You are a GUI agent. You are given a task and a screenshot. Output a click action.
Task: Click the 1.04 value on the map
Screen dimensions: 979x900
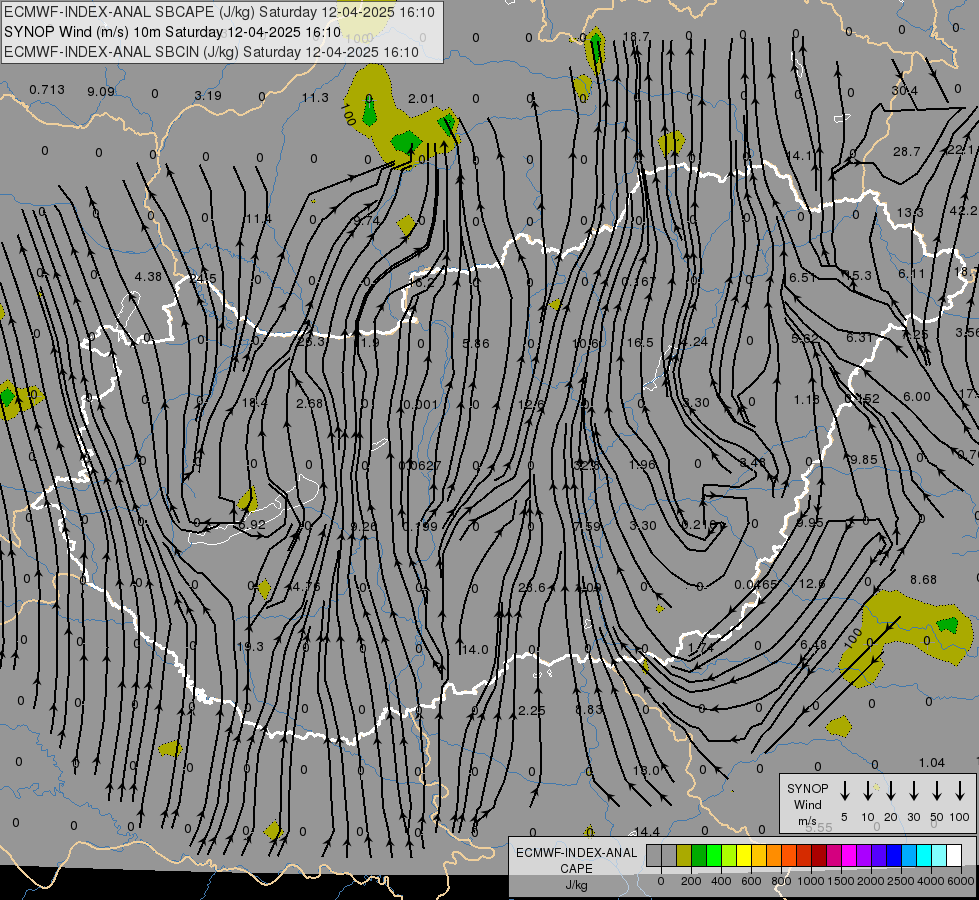click(932, 763)
